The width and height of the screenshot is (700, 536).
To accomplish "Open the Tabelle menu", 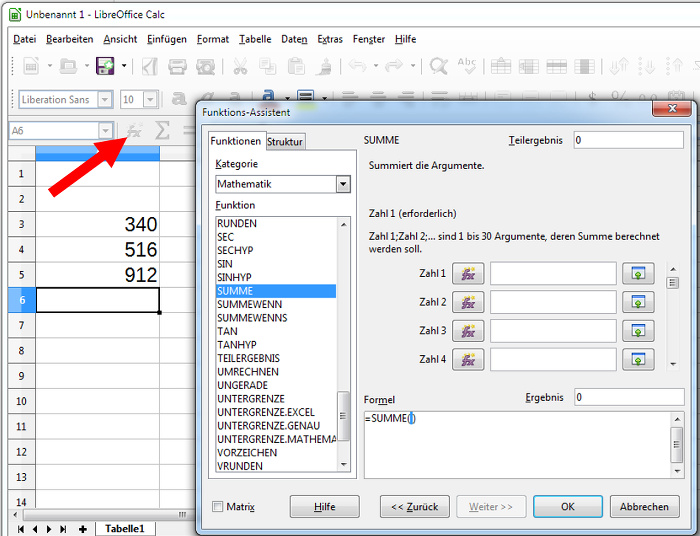I will (x=255, y=39).
